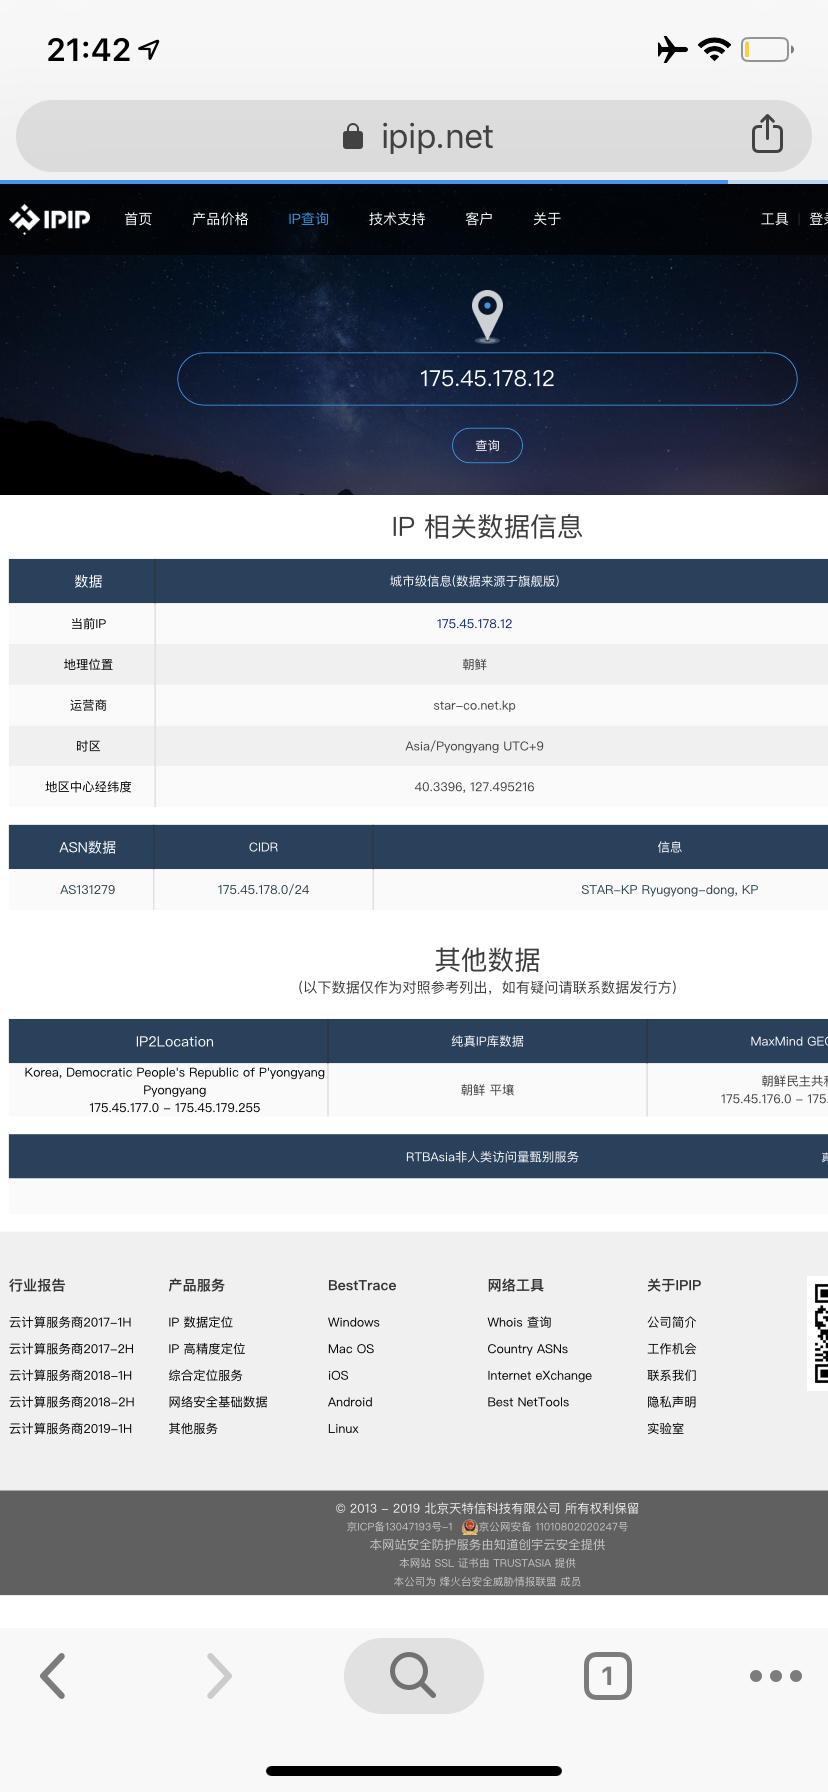
Task: Tap the browser forward arrow
Action: [218, 1676]
